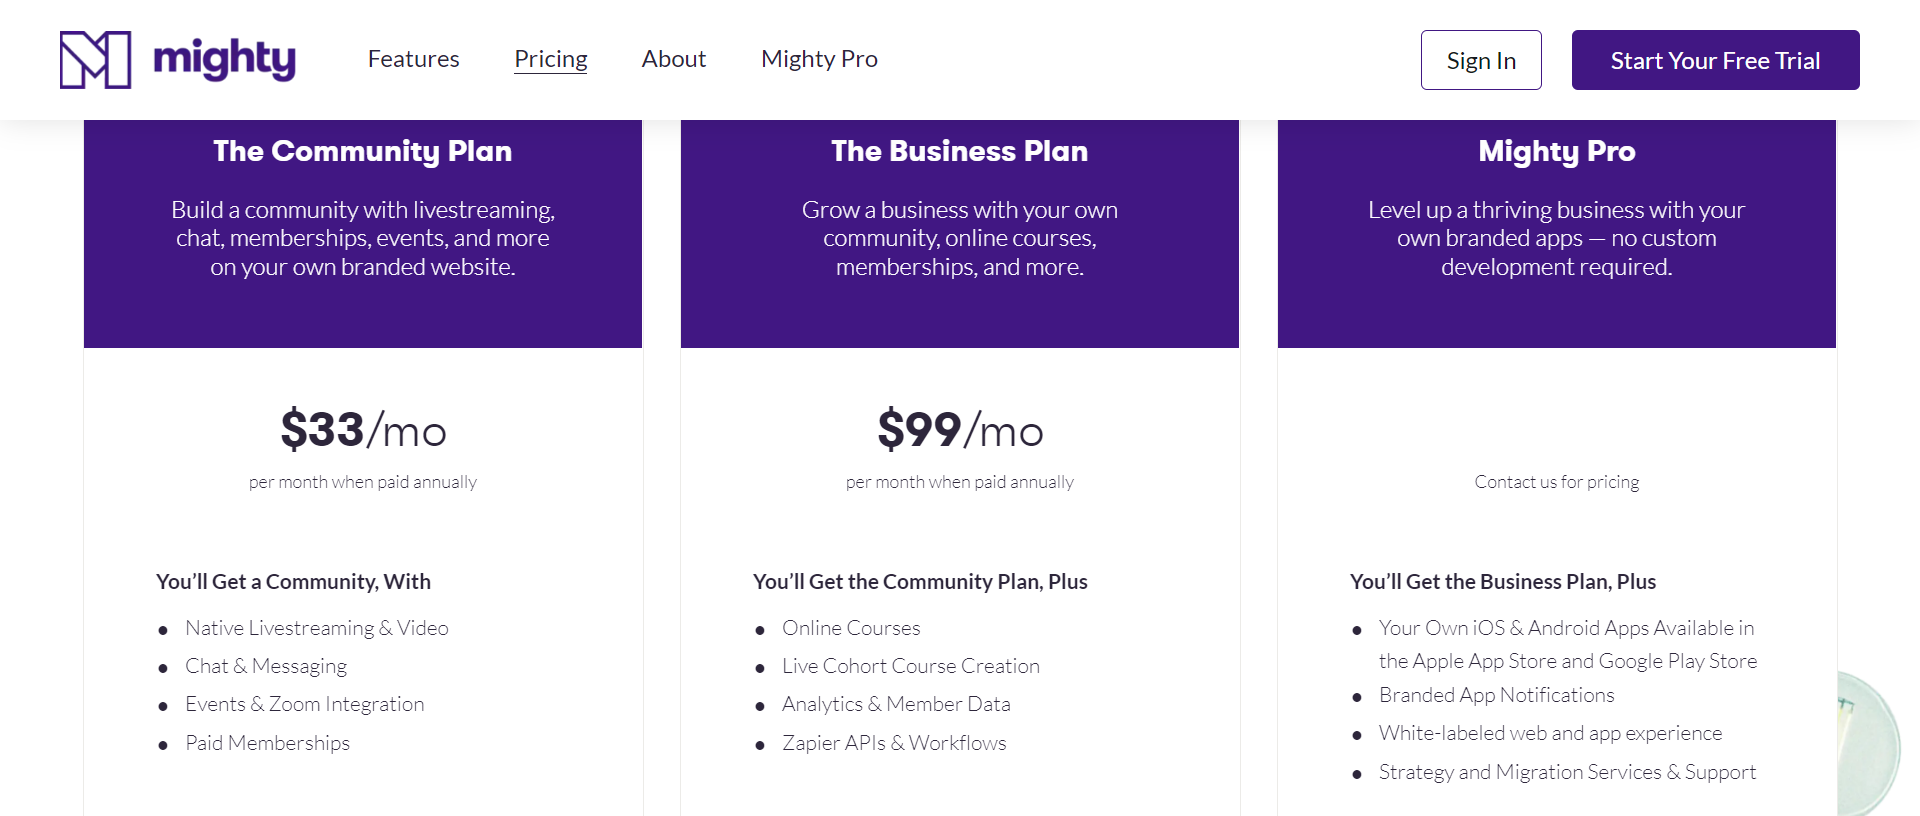Click Branded App Notifications item

1495,694
